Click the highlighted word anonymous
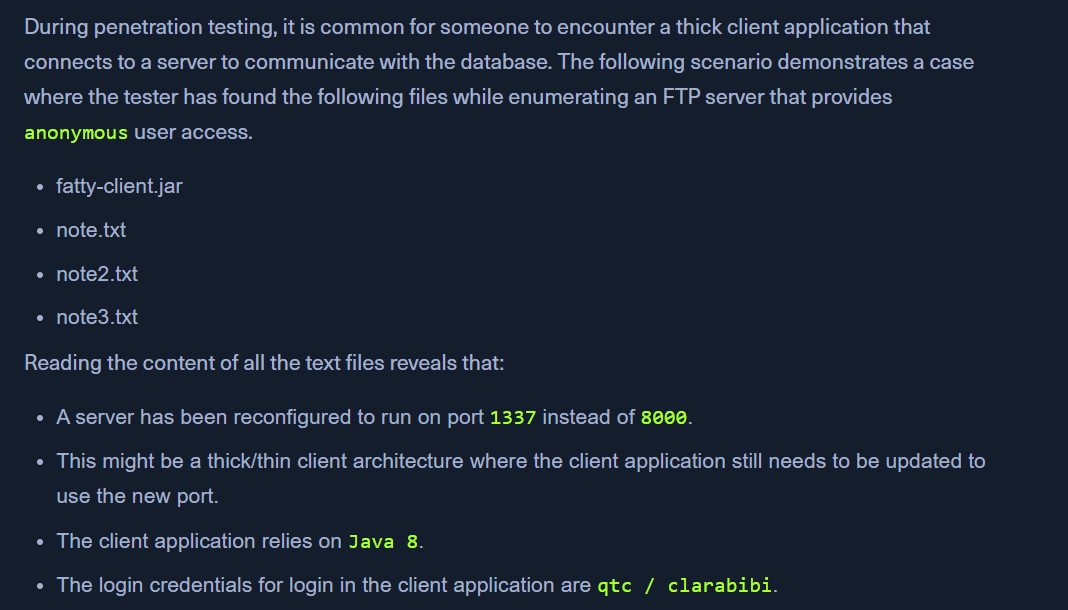1068x610 pixels. point(76,132)
